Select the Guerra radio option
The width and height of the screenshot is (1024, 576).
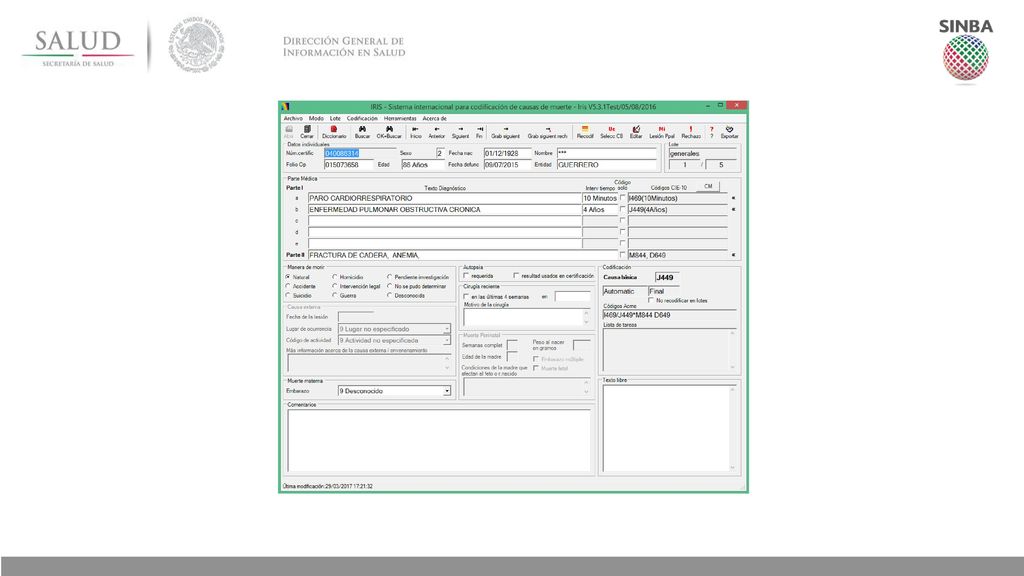[x=335, y=295]
